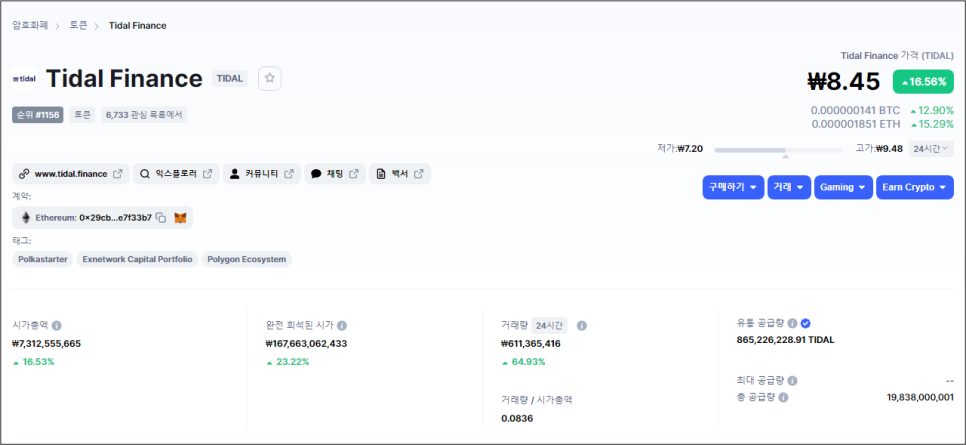Viewport: 966px width, 445px height.
Task: Click Ethereum diamond icon in contract chip
Action: click(x=26, y=218)
